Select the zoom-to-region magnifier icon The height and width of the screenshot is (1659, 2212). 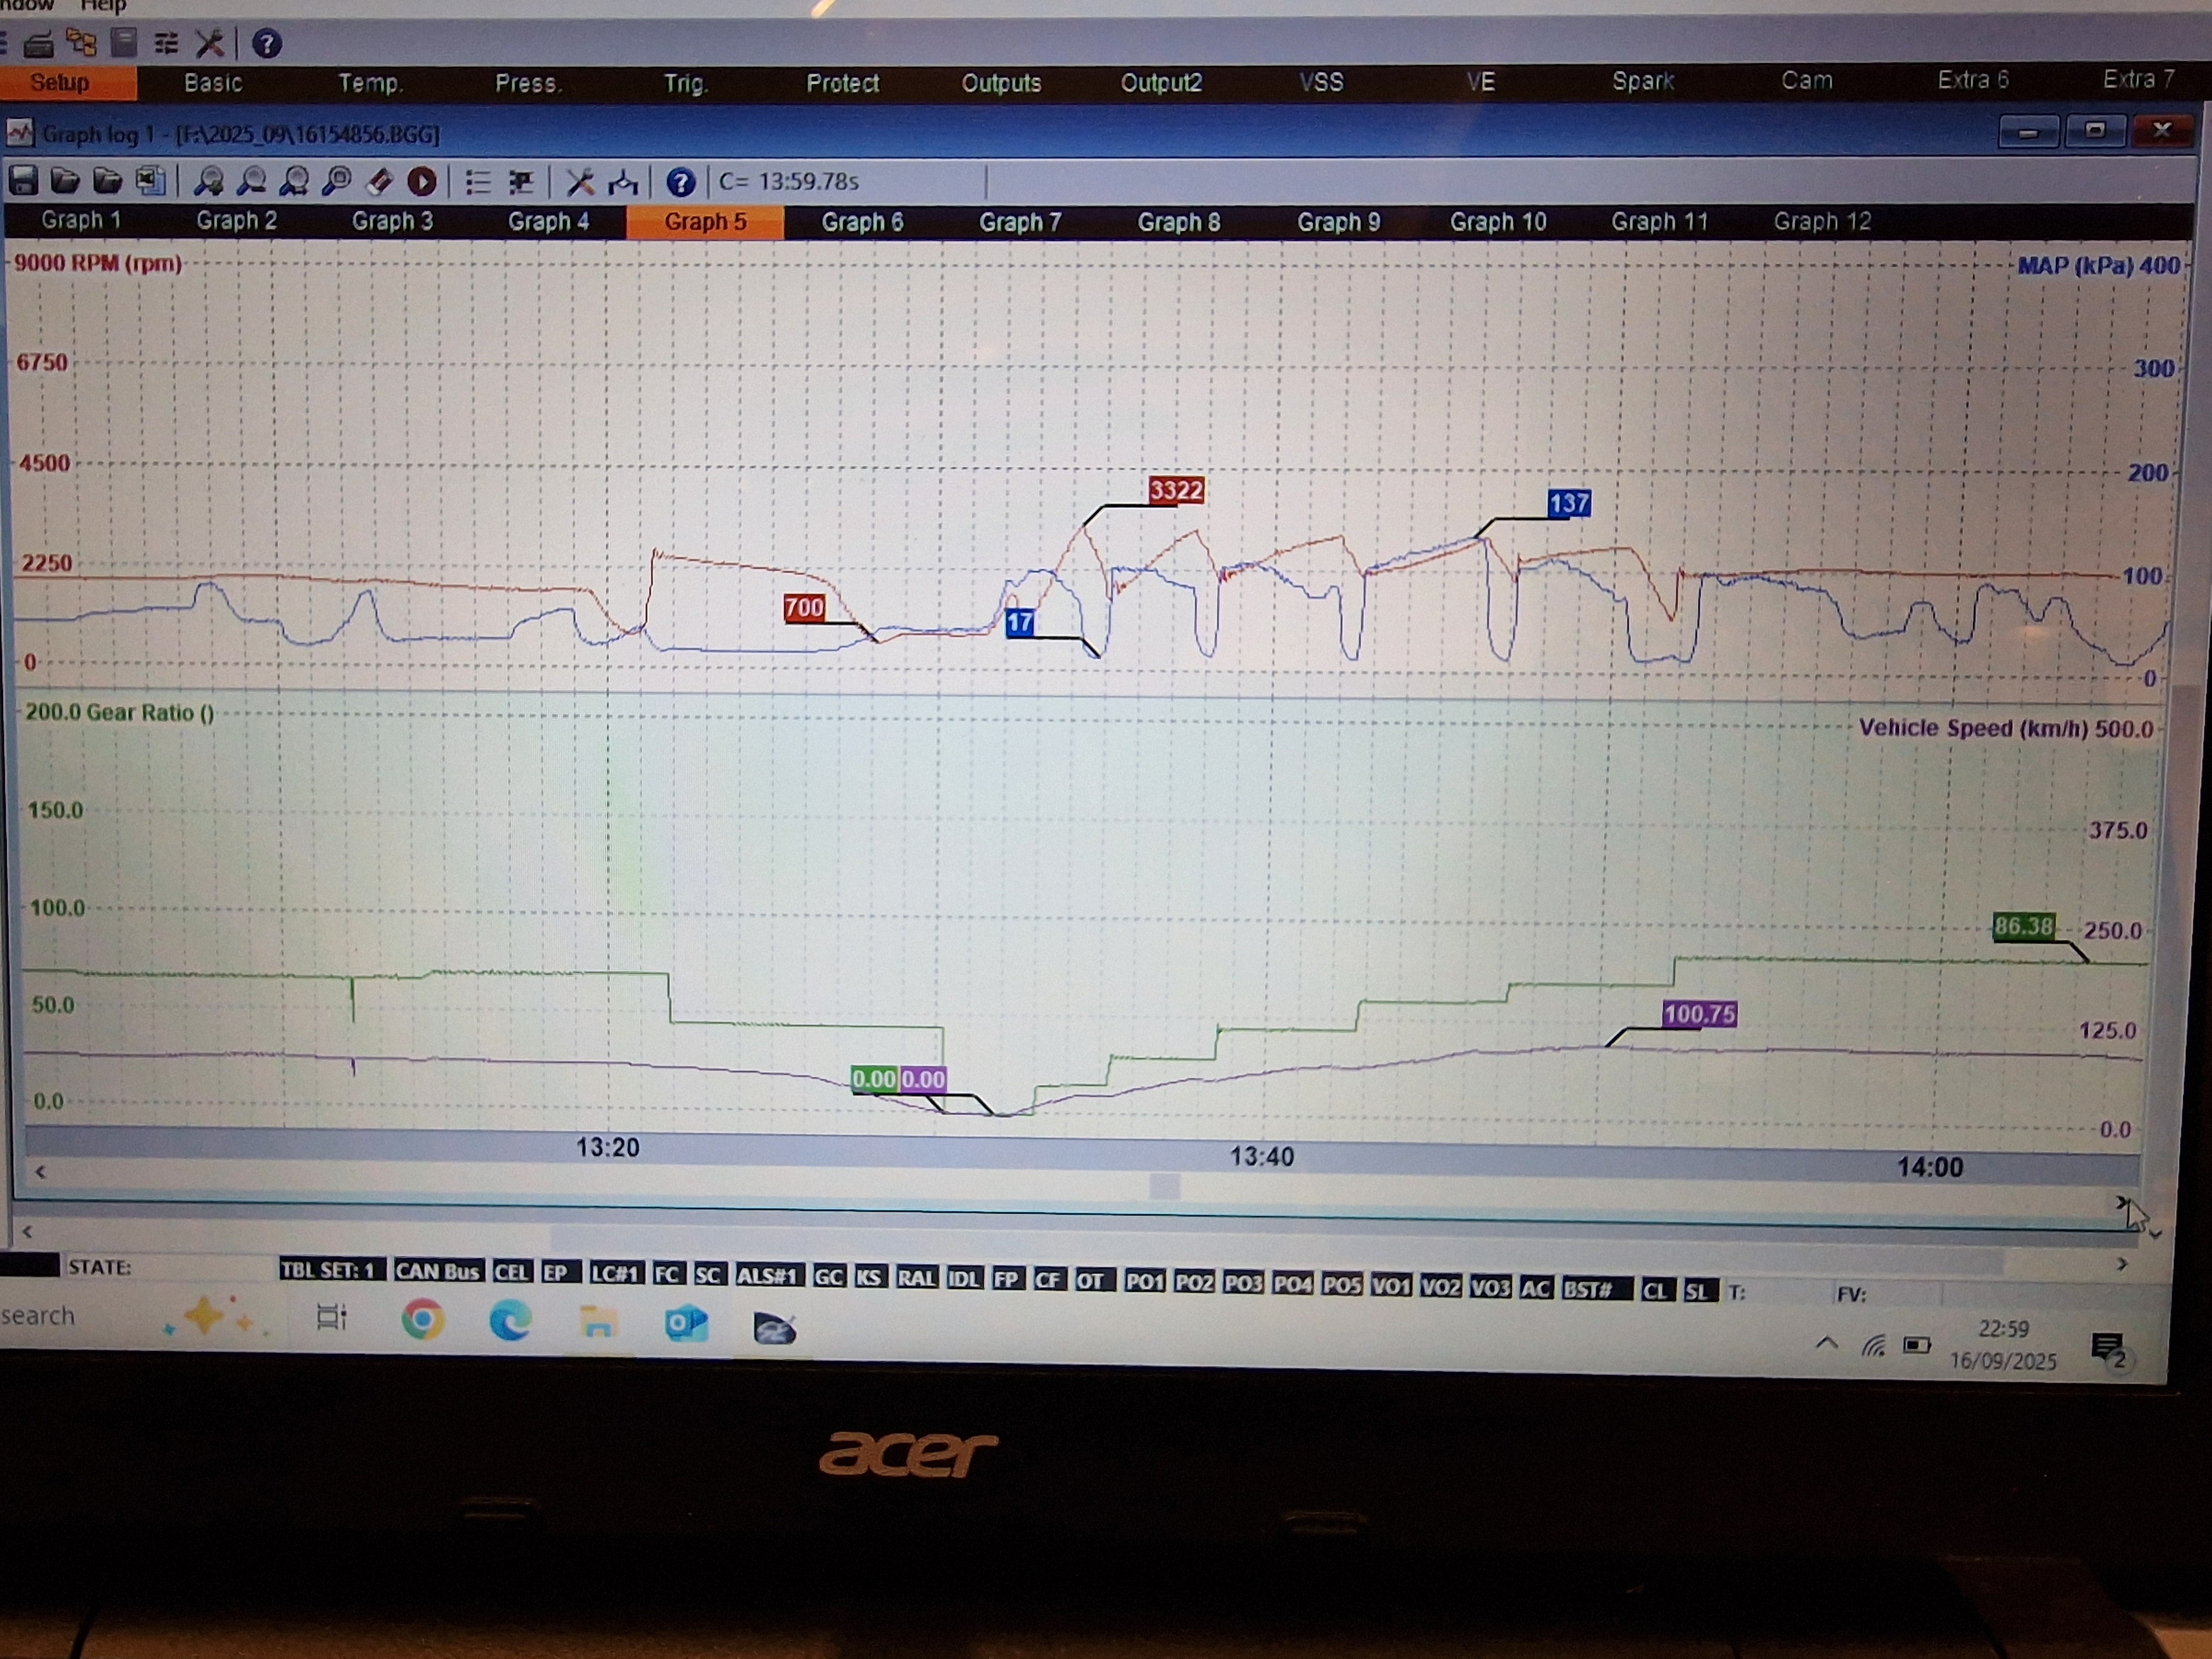337,181
